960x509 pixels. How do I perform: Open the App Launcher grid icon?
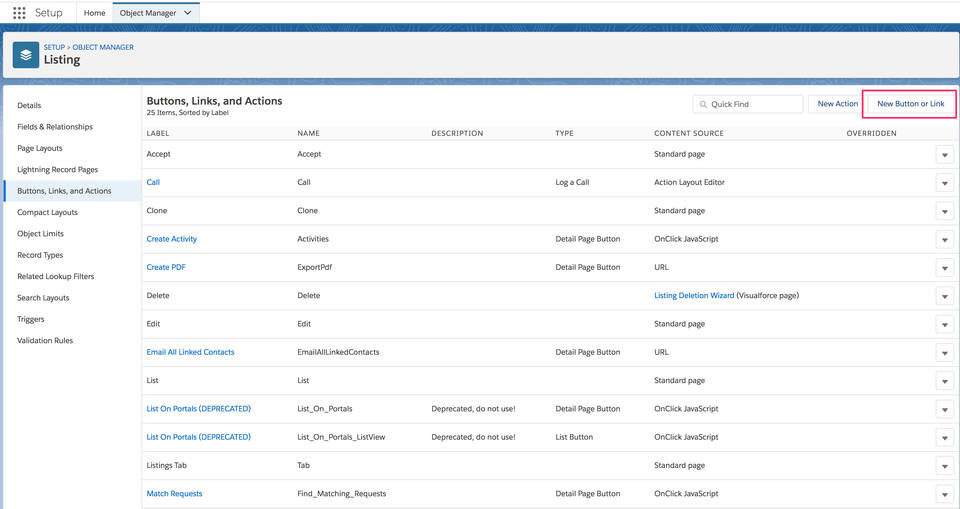[19, 13]
